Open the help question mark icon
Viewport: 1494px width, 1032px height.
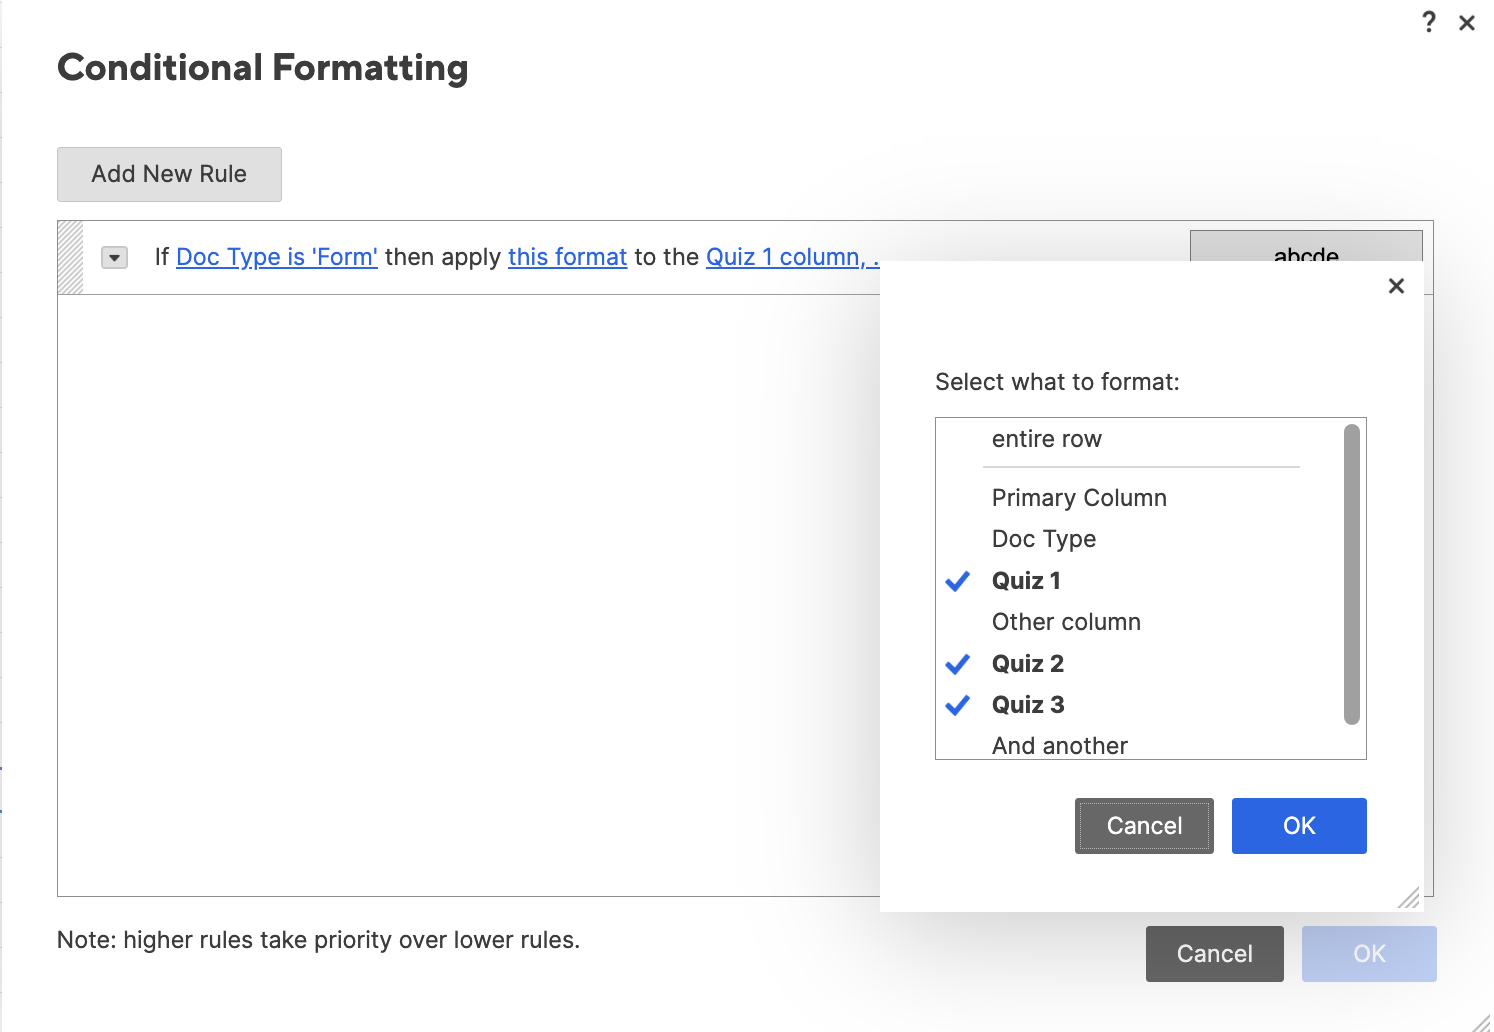pyautogui.click(x=1429, y=22)
